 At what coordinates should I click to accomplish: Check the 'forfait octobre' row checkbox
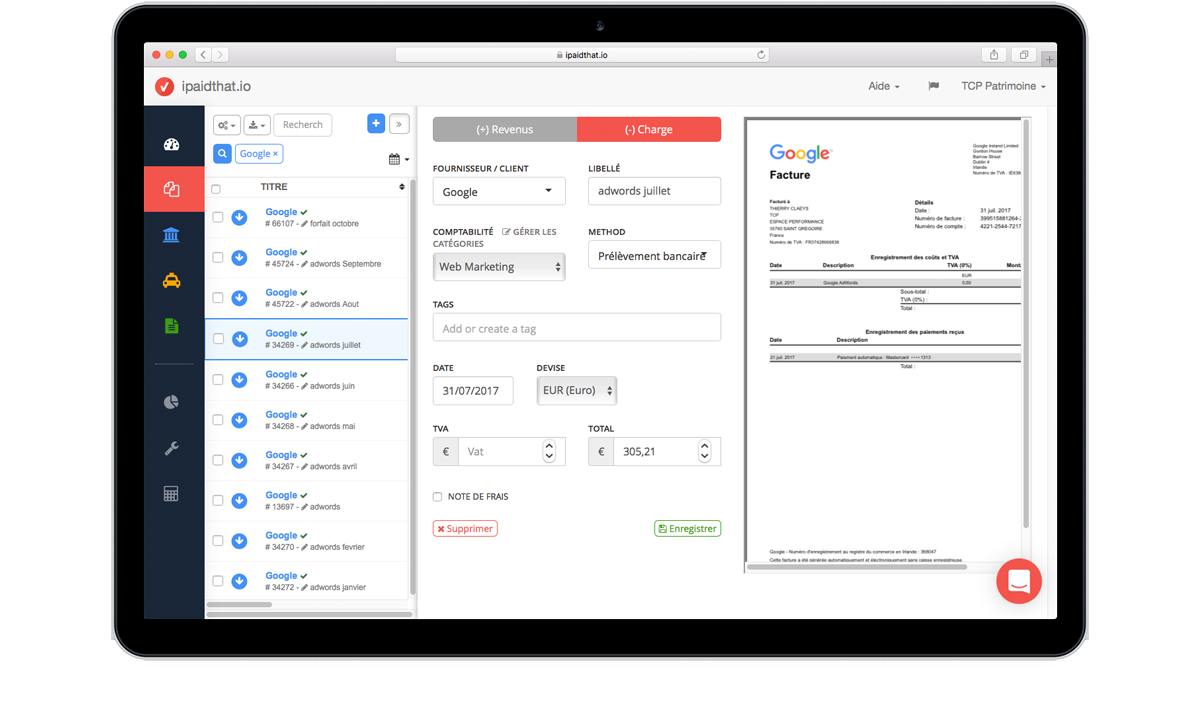[x=218, y=217]
